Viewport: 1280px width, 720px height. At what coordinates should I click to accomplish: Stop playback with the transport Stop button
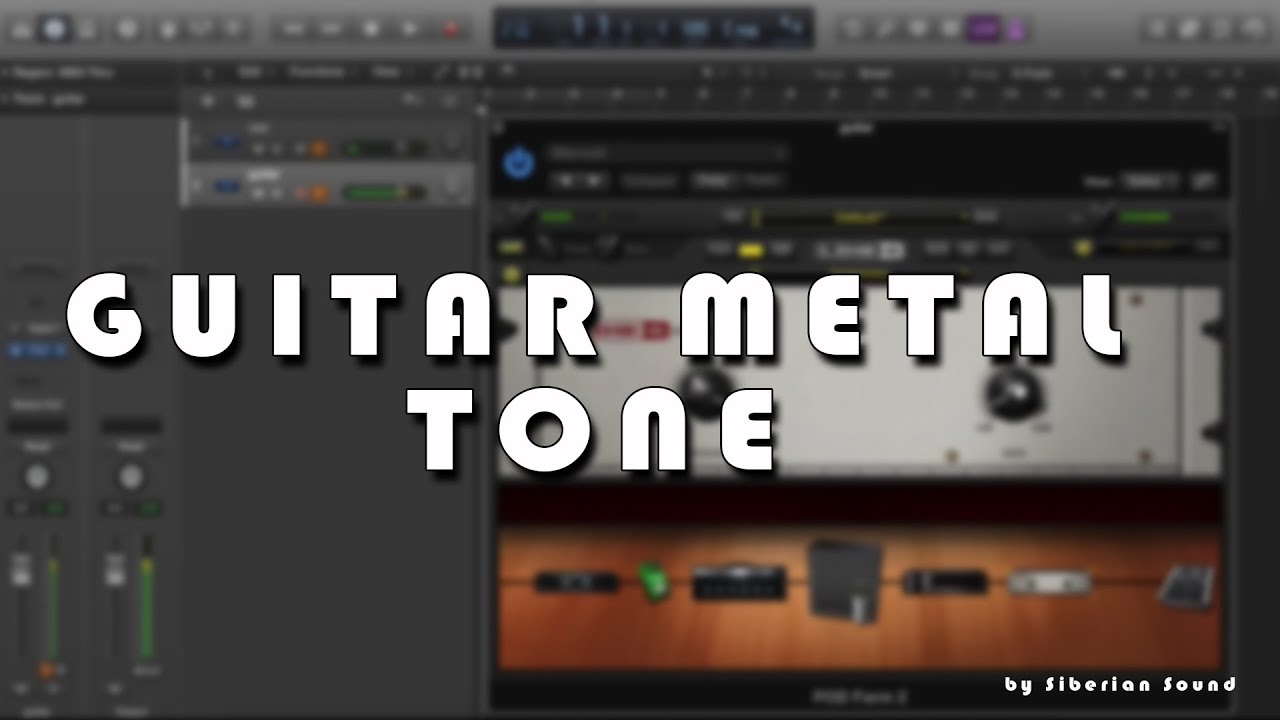371,29
